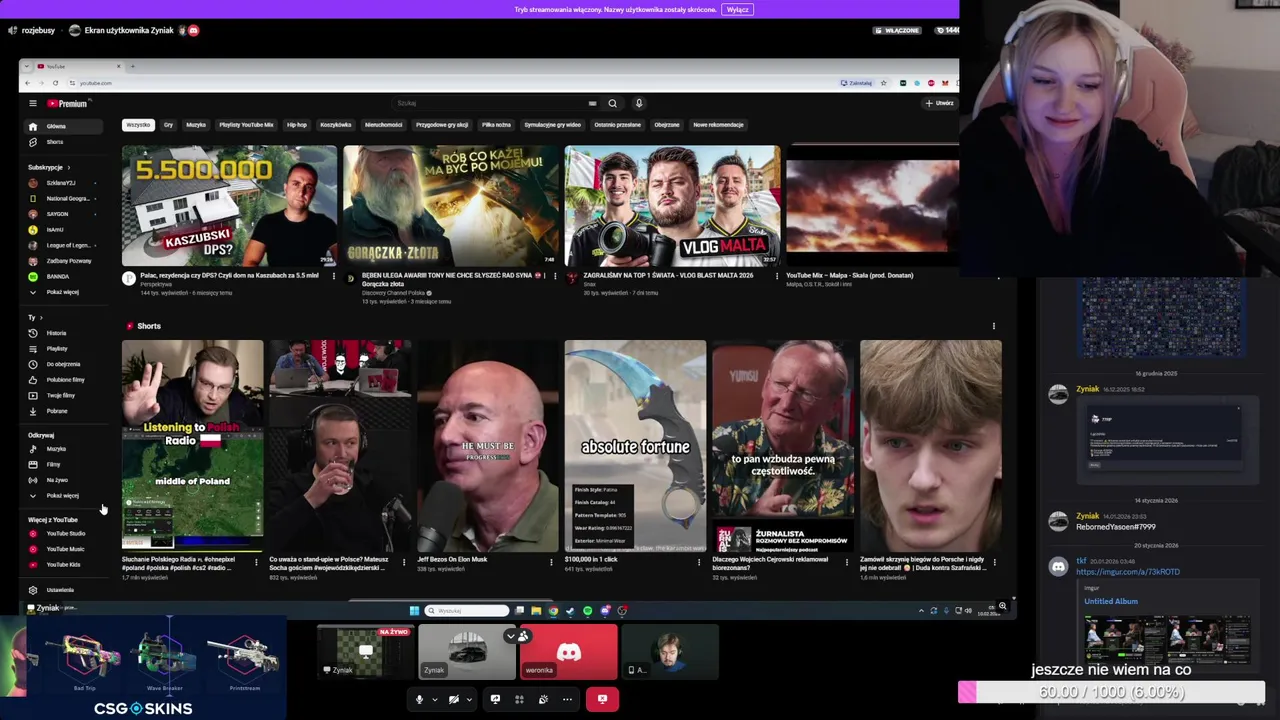This screenshot has height=720, width=1280.
Task: Click the Utwórz create button
Action: click(x=939, y=103)
